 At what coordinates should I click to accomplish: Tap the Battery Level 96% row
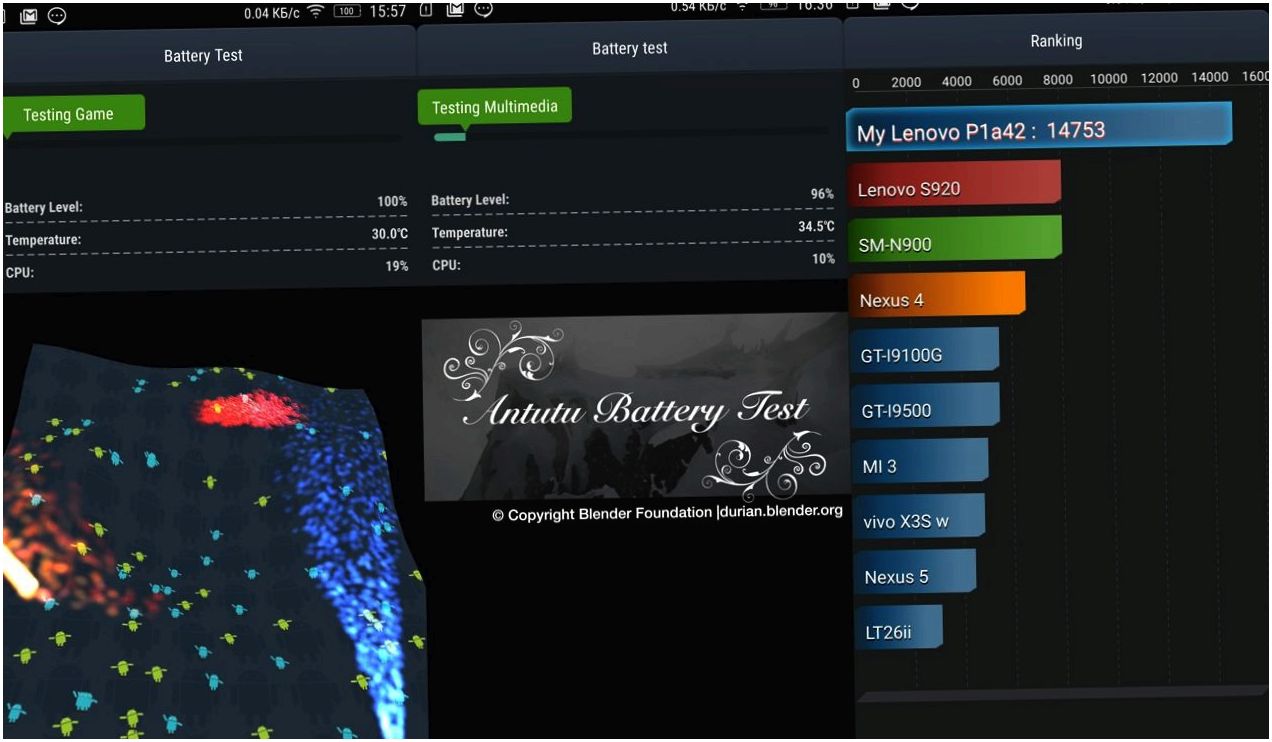632,198
